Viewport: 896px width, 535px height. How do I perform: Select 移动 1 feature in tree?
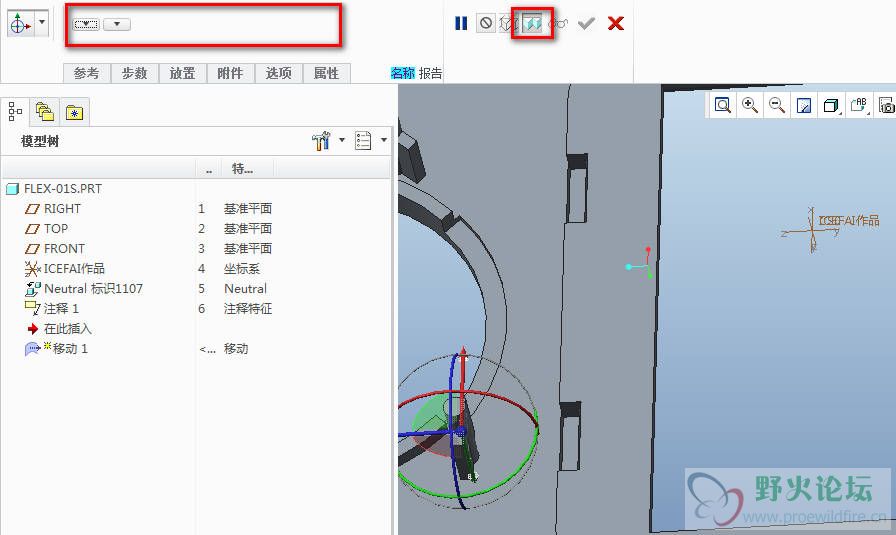pos(70,349)
